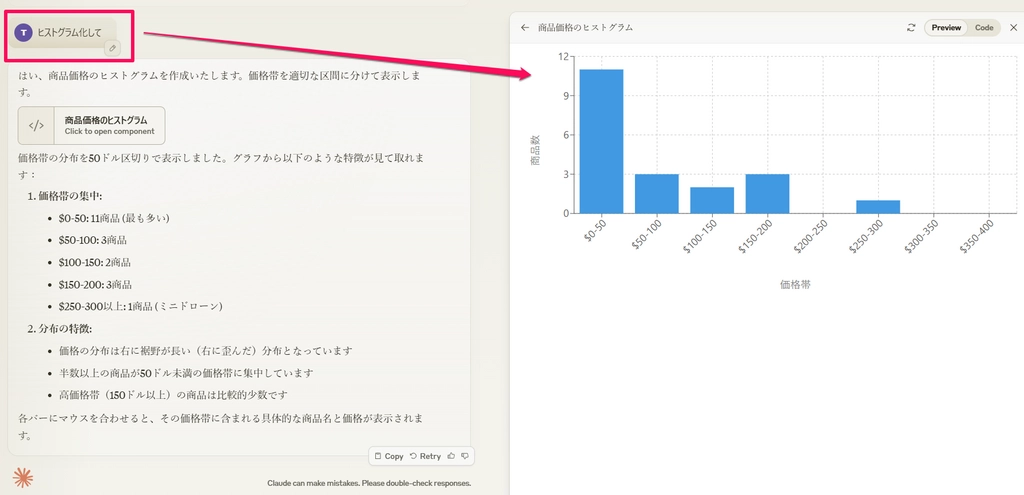Open the 商品価格のヒストグラム component card
The height and width of the screenshot is (495, 1024).
92,126
